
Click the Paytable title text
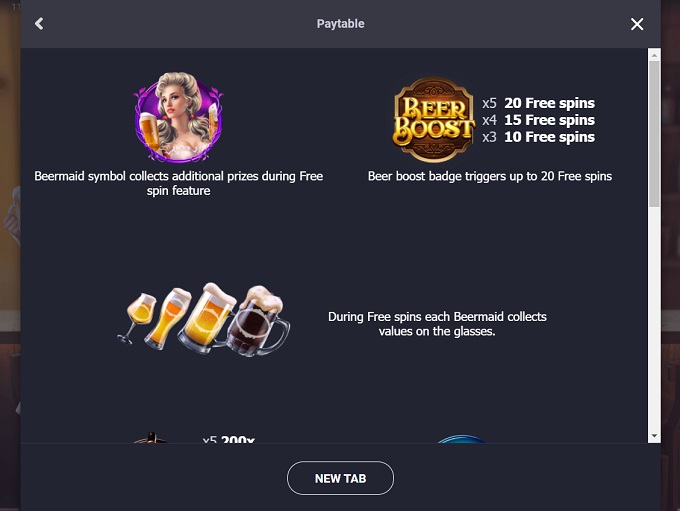point(340,24)
